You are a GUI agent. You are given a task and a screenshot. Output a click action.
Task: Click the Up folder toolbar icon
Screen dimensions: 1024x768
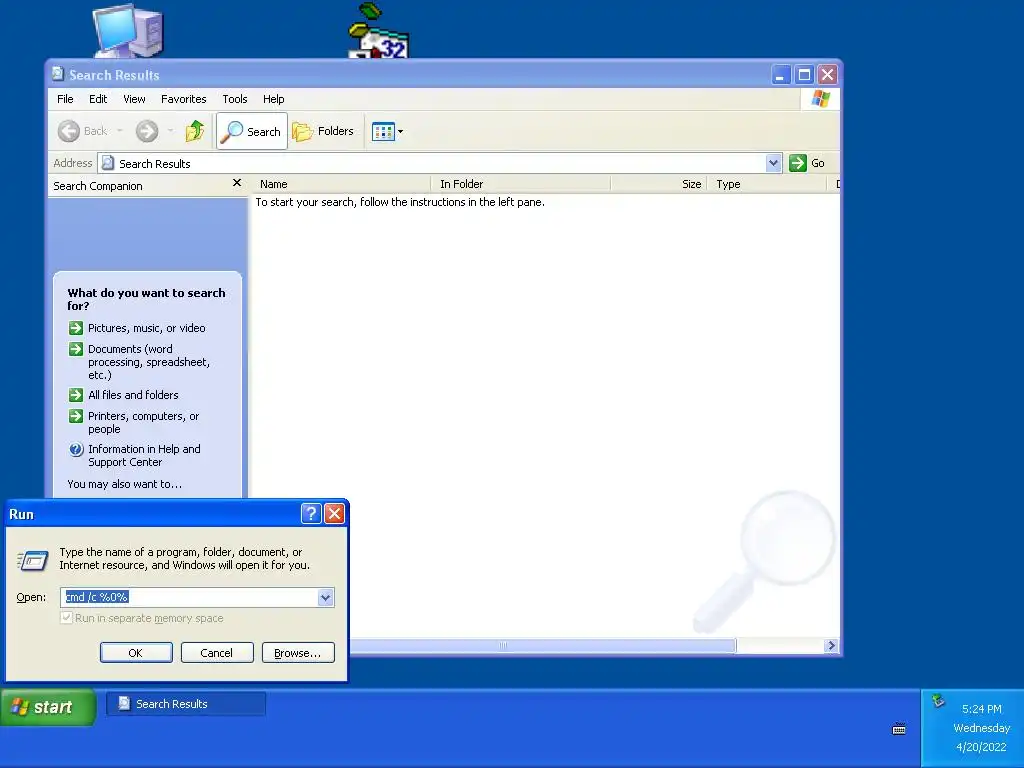pyautogui.click(x=195, y=131)
